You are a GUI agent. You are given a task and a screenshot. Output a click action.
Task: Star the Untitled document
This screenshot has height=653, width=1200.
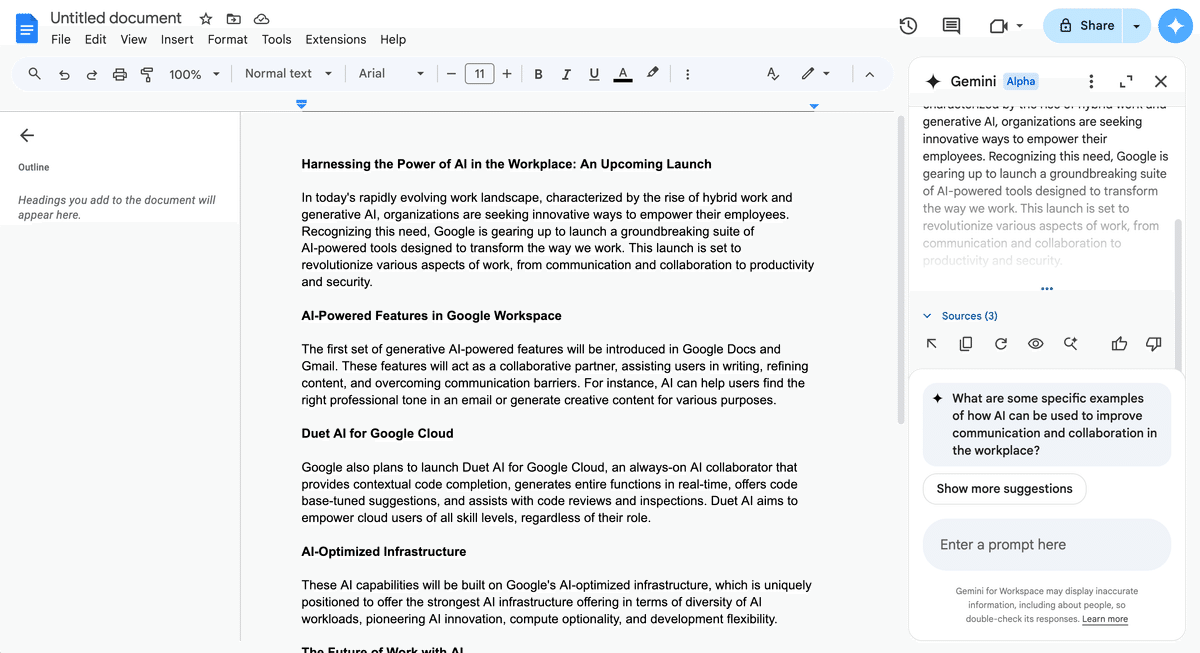pyautogui.click(x=205, y=18)
